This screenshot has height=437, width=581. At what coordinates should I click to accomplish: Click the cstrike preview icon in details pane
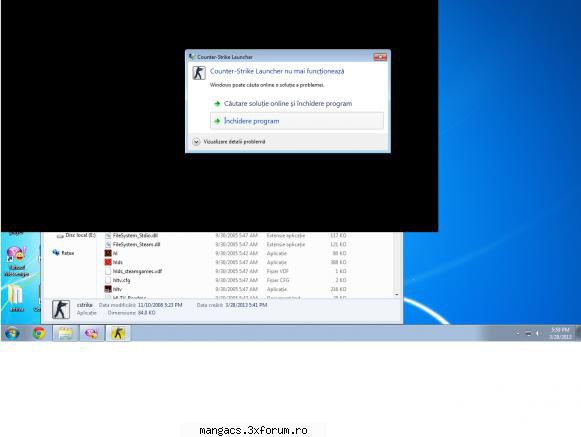pyautogui.click(x=61, y=309)
